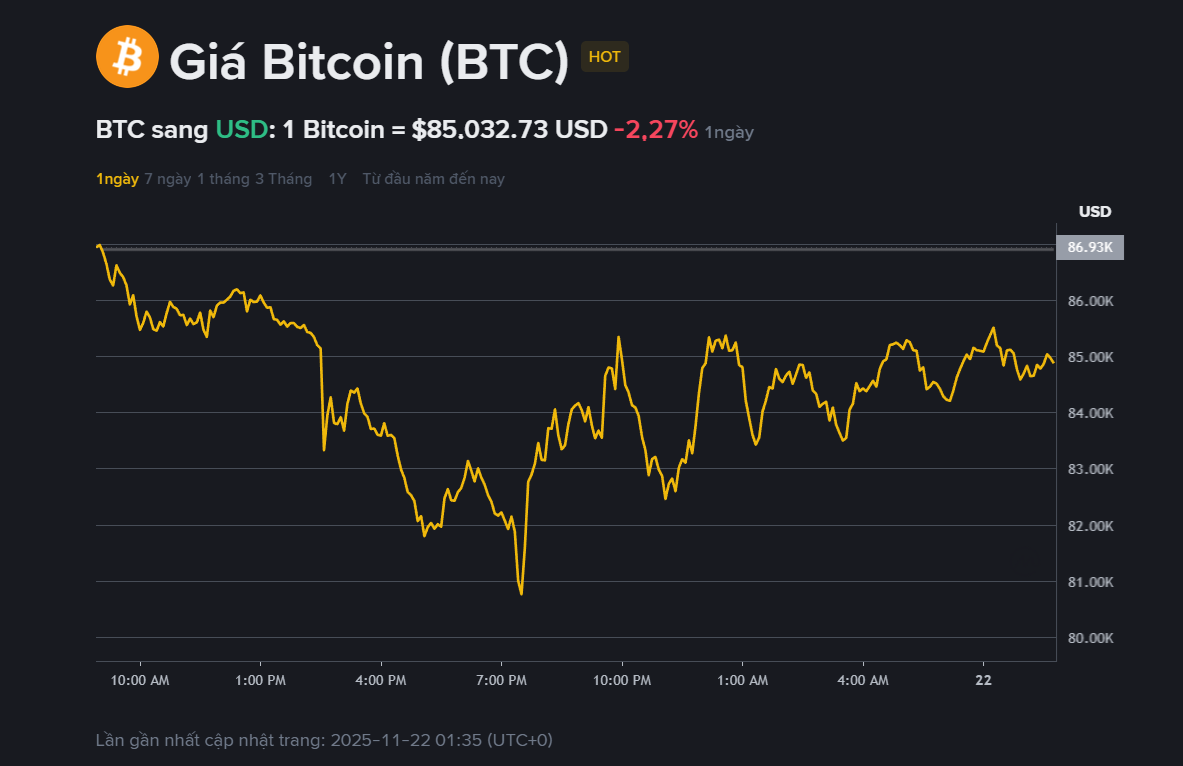Open the green USD currency link
1183x766 pixels.
pos(241,130)
